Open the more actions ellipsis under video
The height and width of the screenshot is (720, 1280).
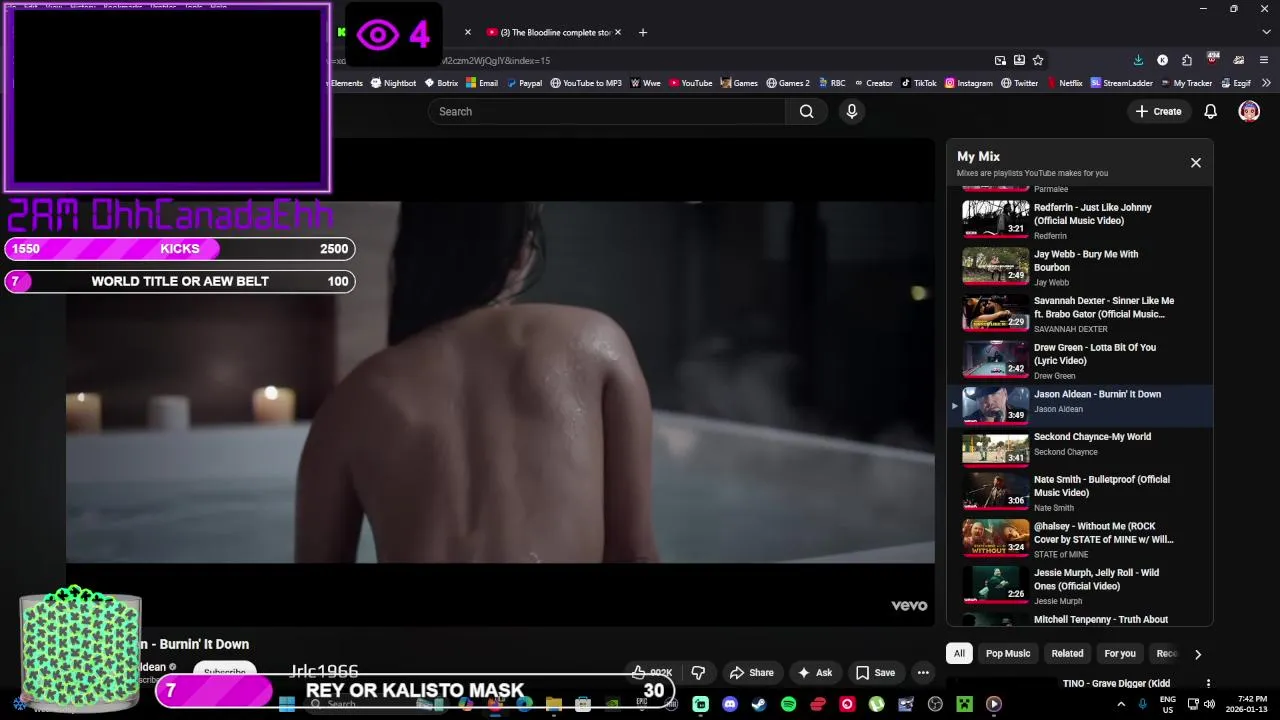click(x=923, y=673)
